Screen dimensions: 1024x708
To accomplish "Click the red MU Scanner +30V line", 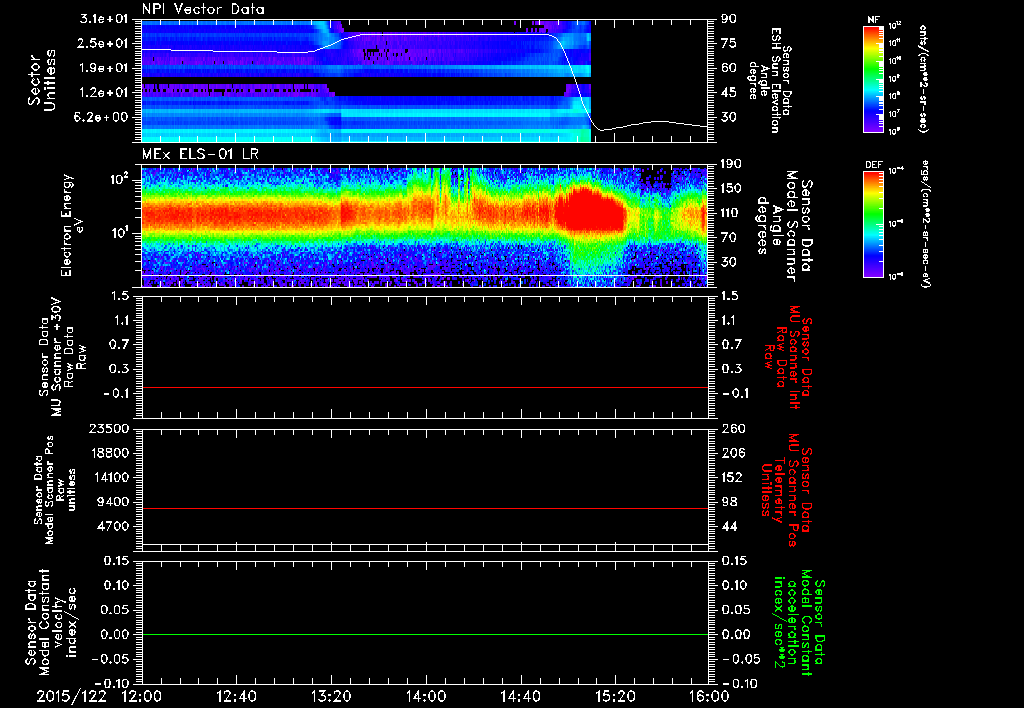I will (425, 387).
